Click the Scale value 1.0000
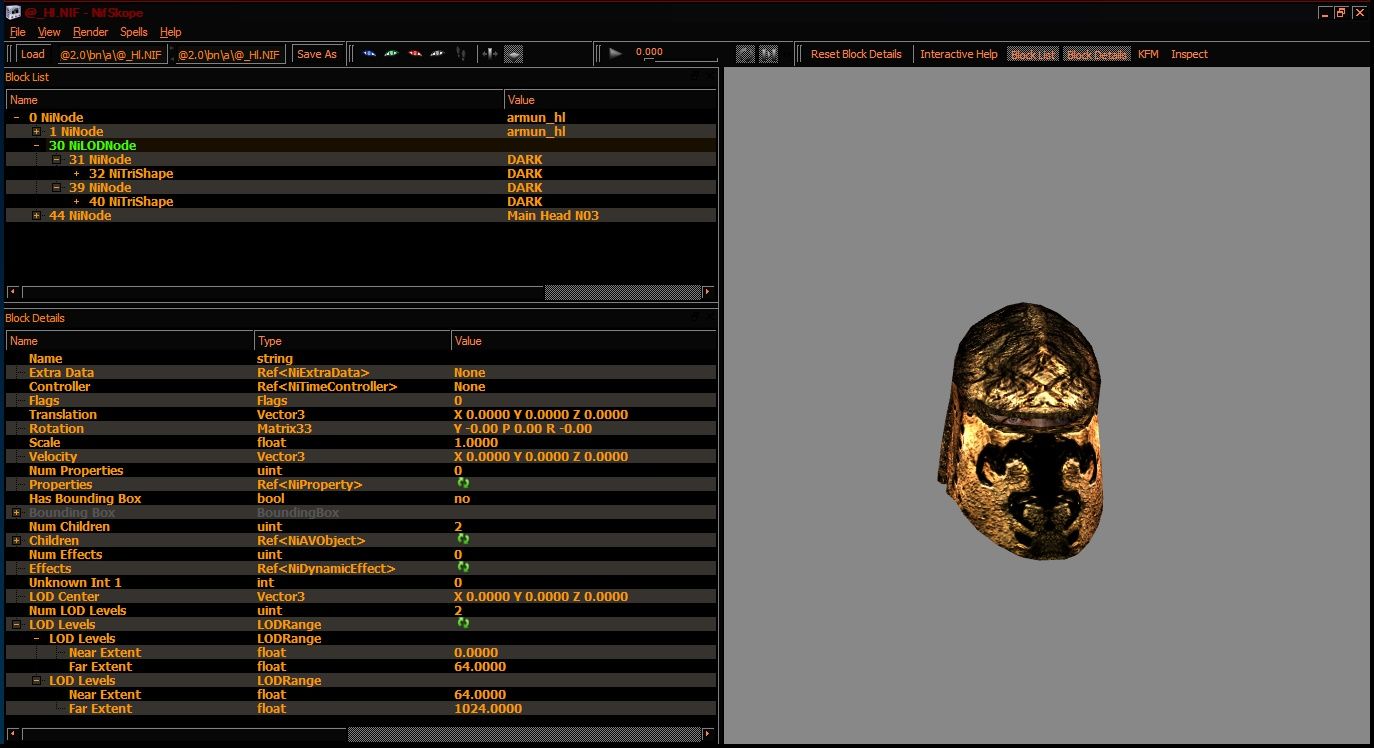 coord(476,443)
